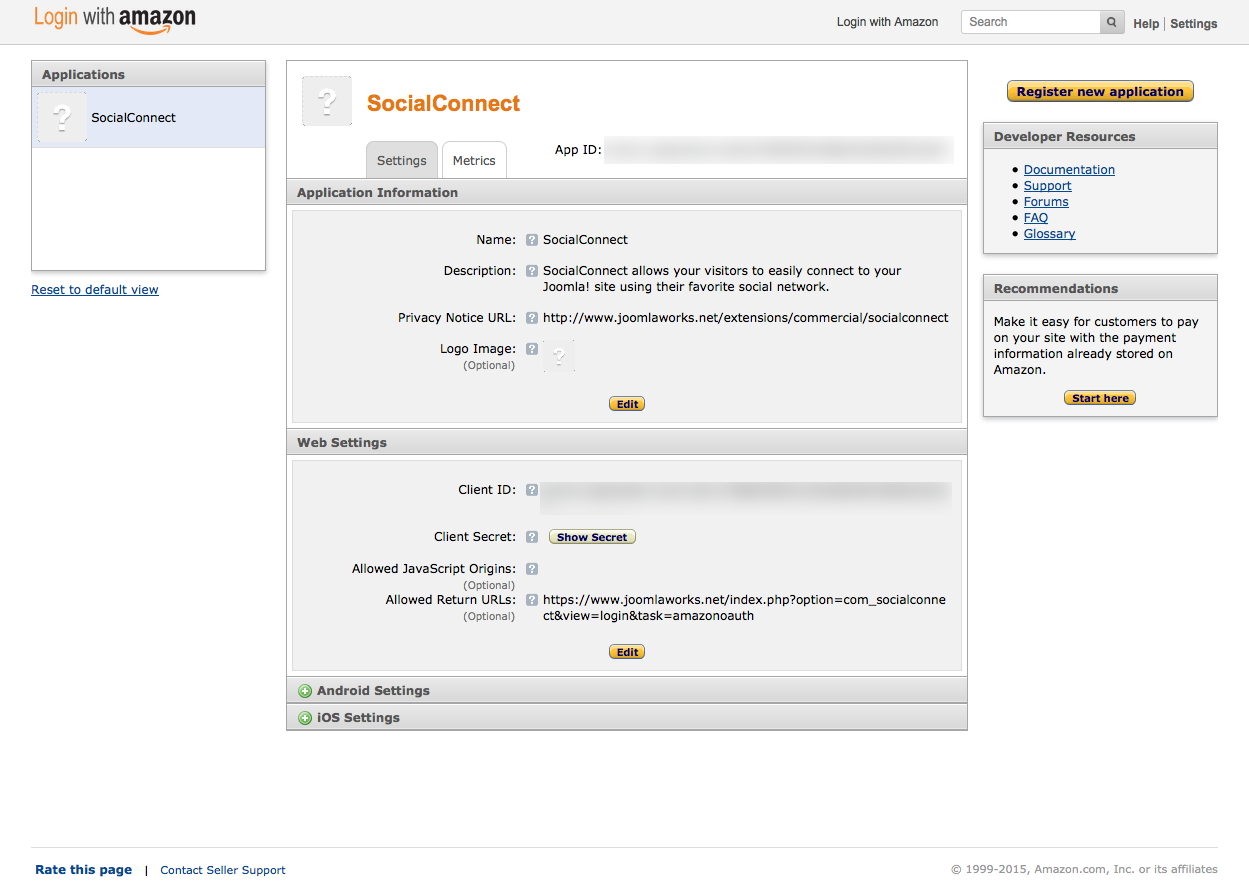This screenshot has height=892, width=1249.
Task: Click the search magnifier button
Action: (1112, 22)
